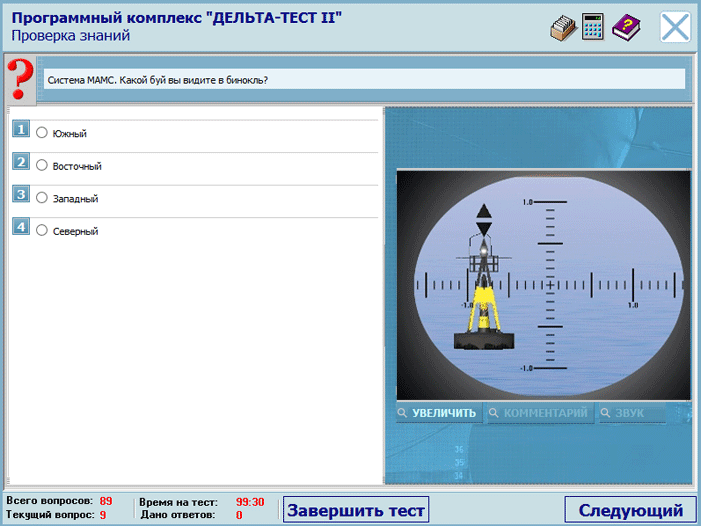Image resolution: width=701 pixels, height=526 pixels.
Task: Click the program title ДЕЛЬТА-ТЕСТ II
Action: pos(177,18)
